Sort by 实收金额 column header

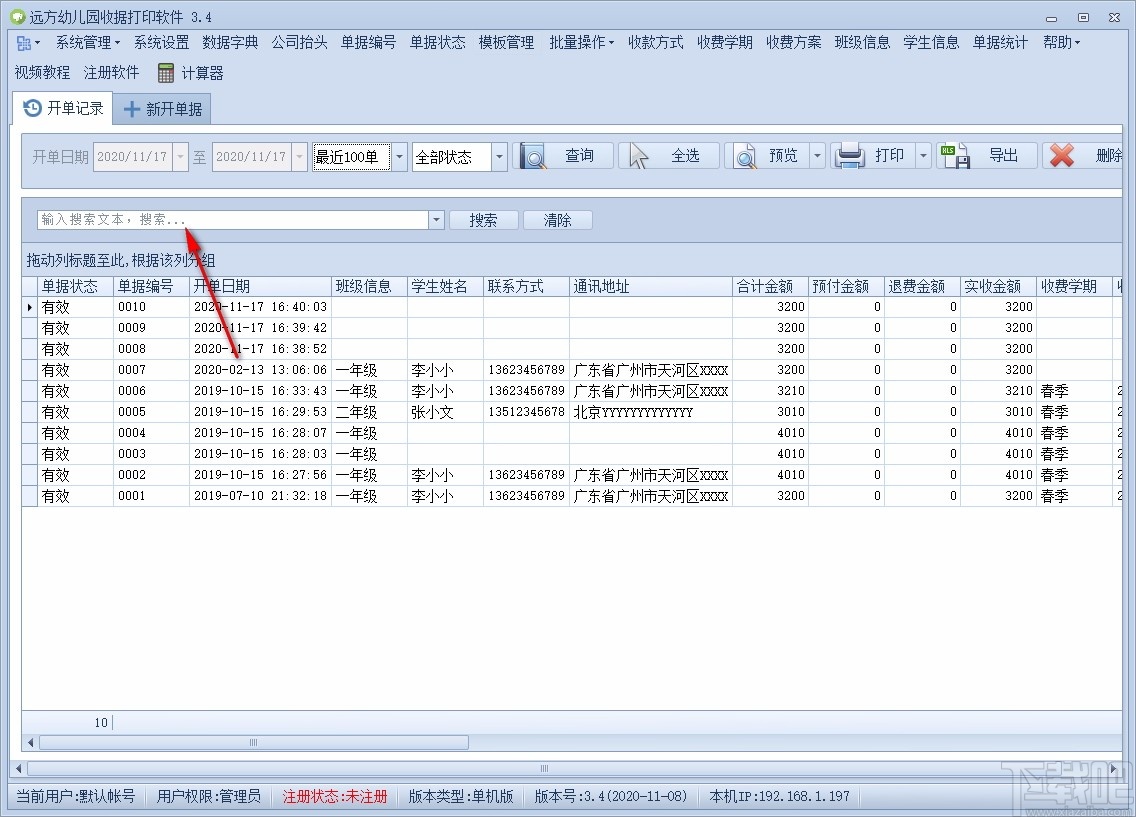point(999,286)
